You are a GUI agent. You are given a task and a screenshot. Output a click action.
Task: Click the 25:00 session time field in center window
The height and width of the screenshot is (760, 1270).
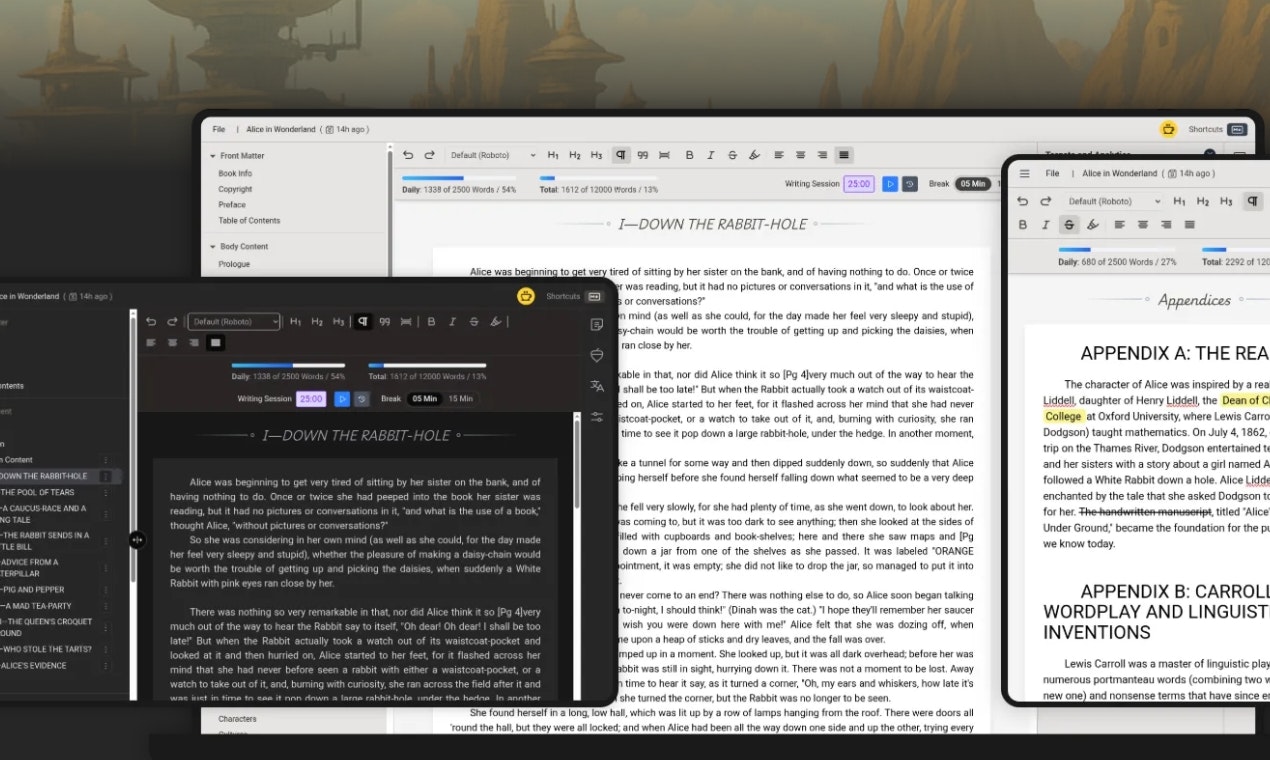coord(859,184)
